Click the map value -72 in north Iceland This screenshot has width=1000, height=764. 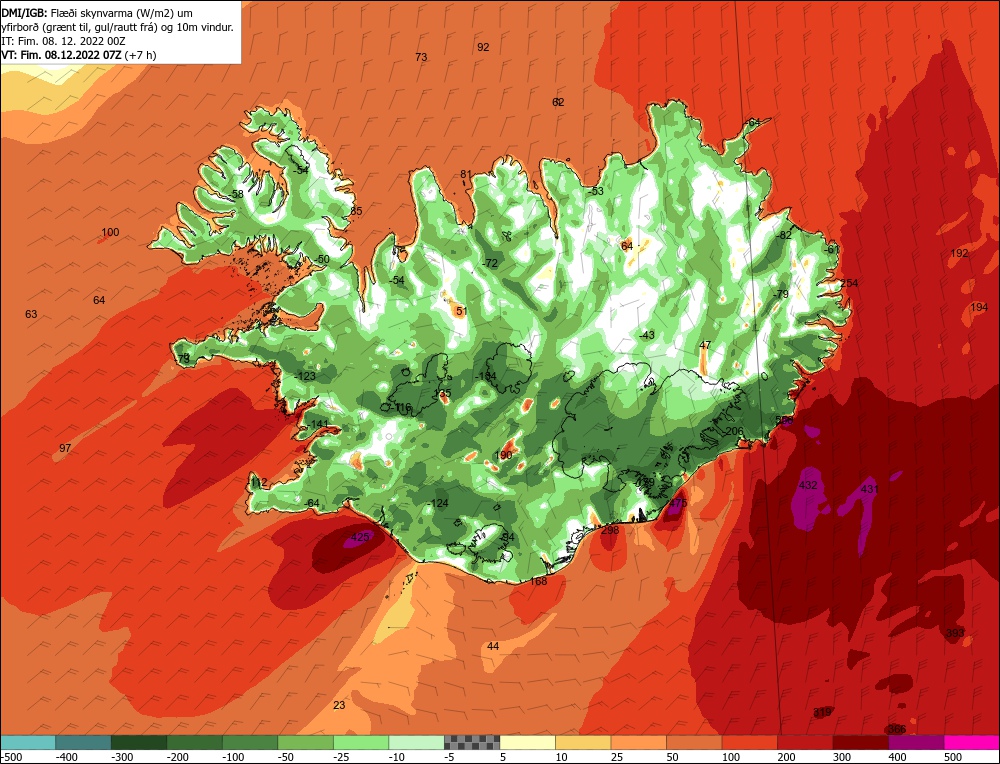(489, 263)
